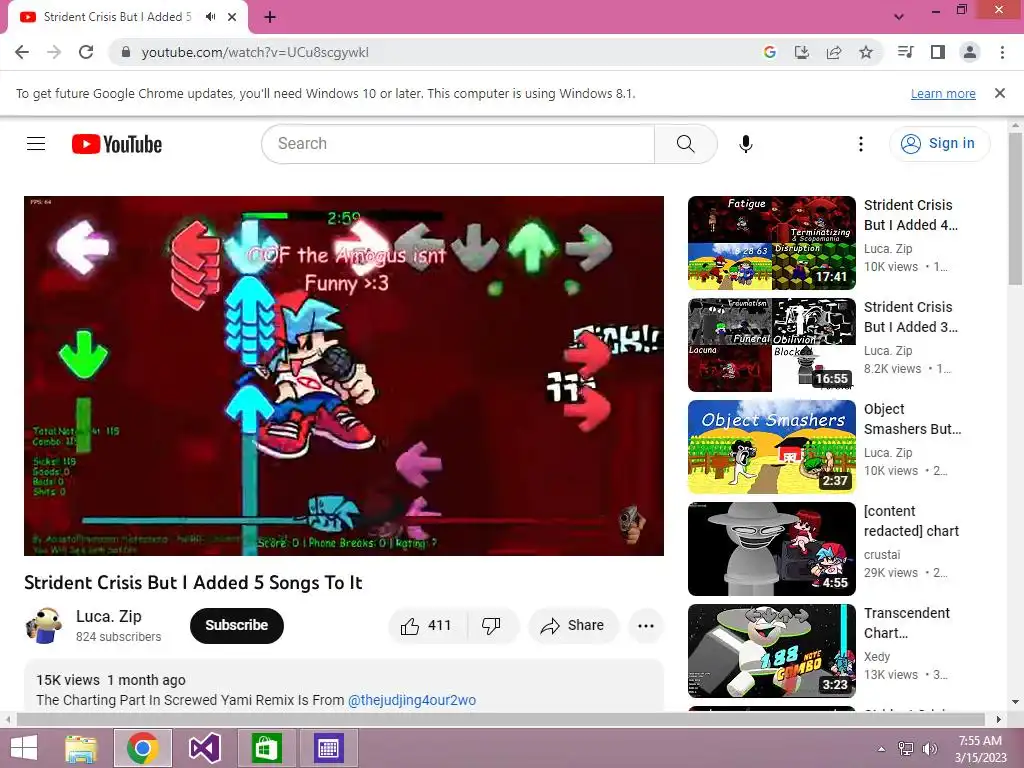
Task: Toggle Chrome side panel
Action: coord(938,52)
